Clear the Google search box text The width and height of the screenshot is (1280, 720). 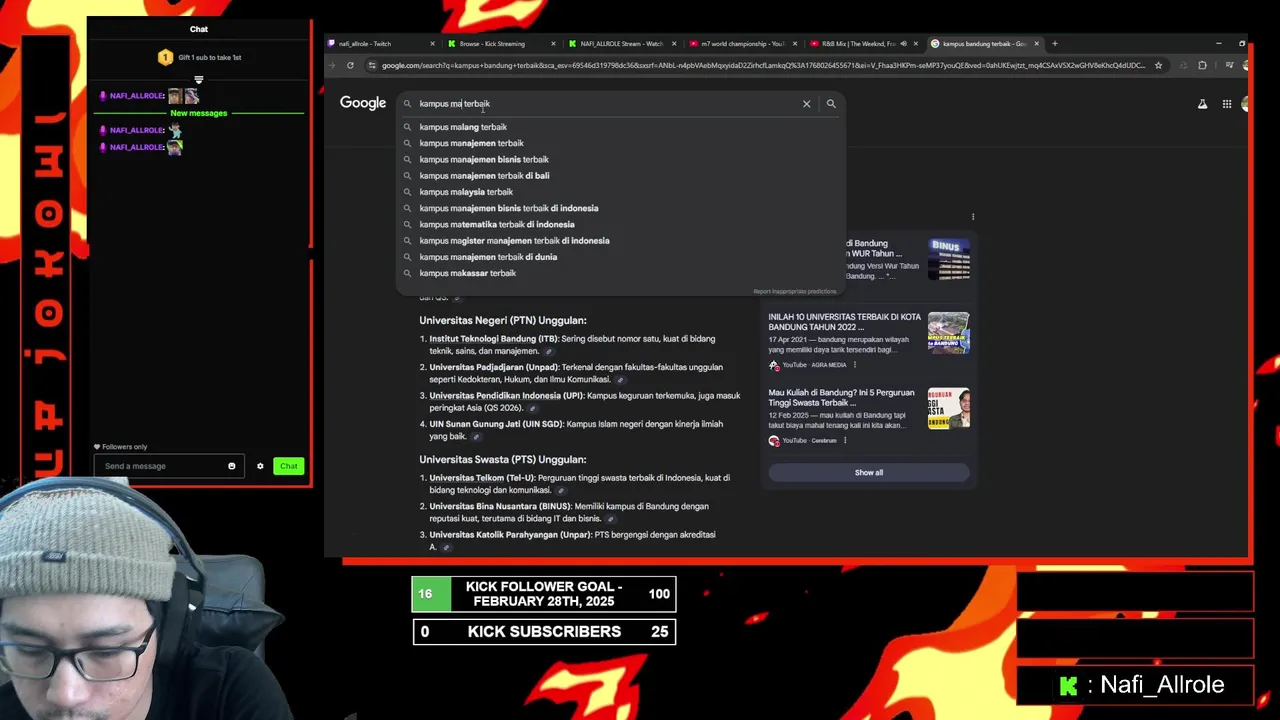click(x=806, y=104)
